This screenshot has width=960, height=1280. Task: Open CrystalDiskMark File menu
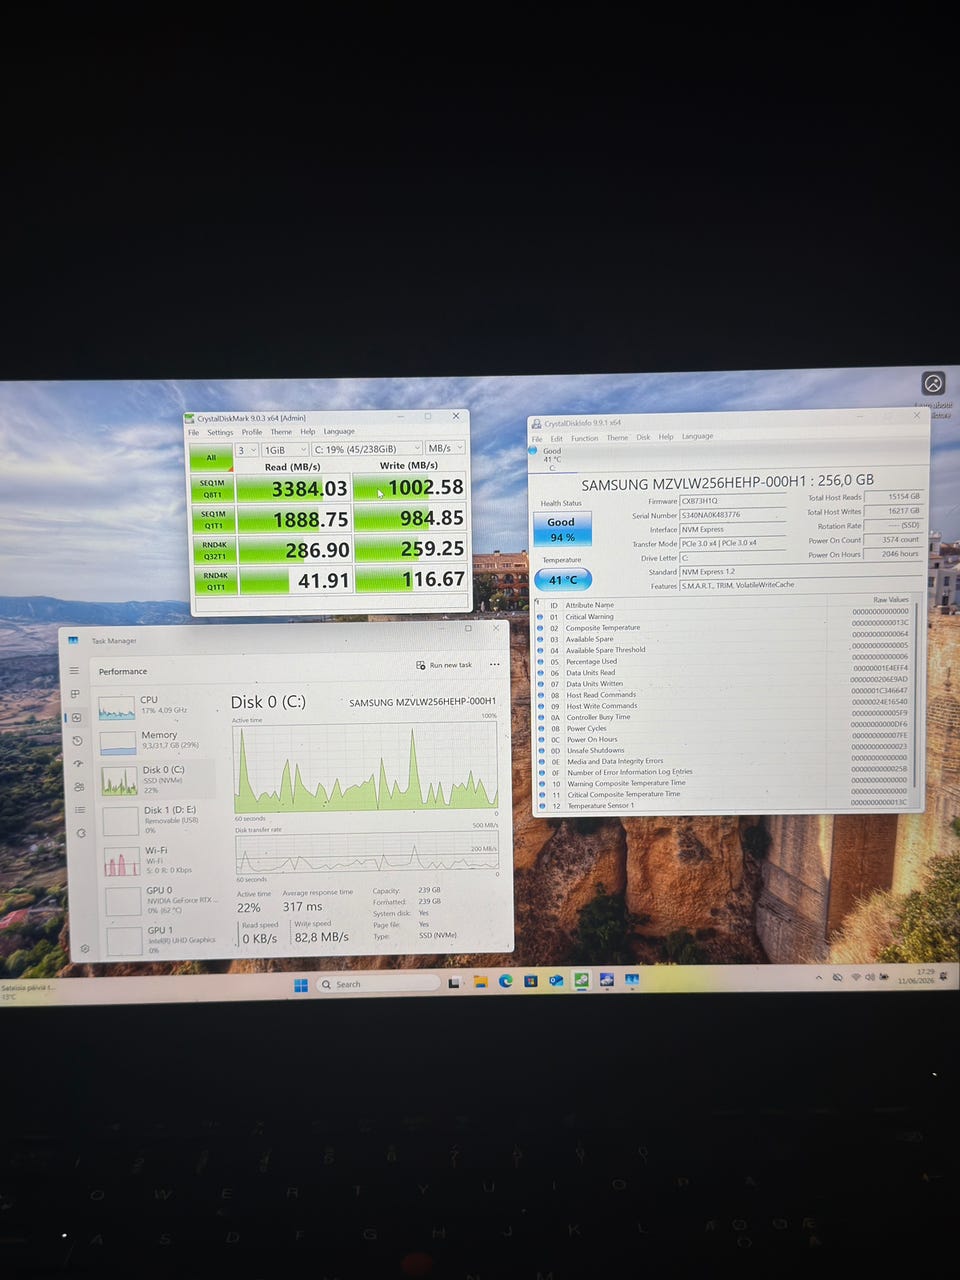point(194,433)
